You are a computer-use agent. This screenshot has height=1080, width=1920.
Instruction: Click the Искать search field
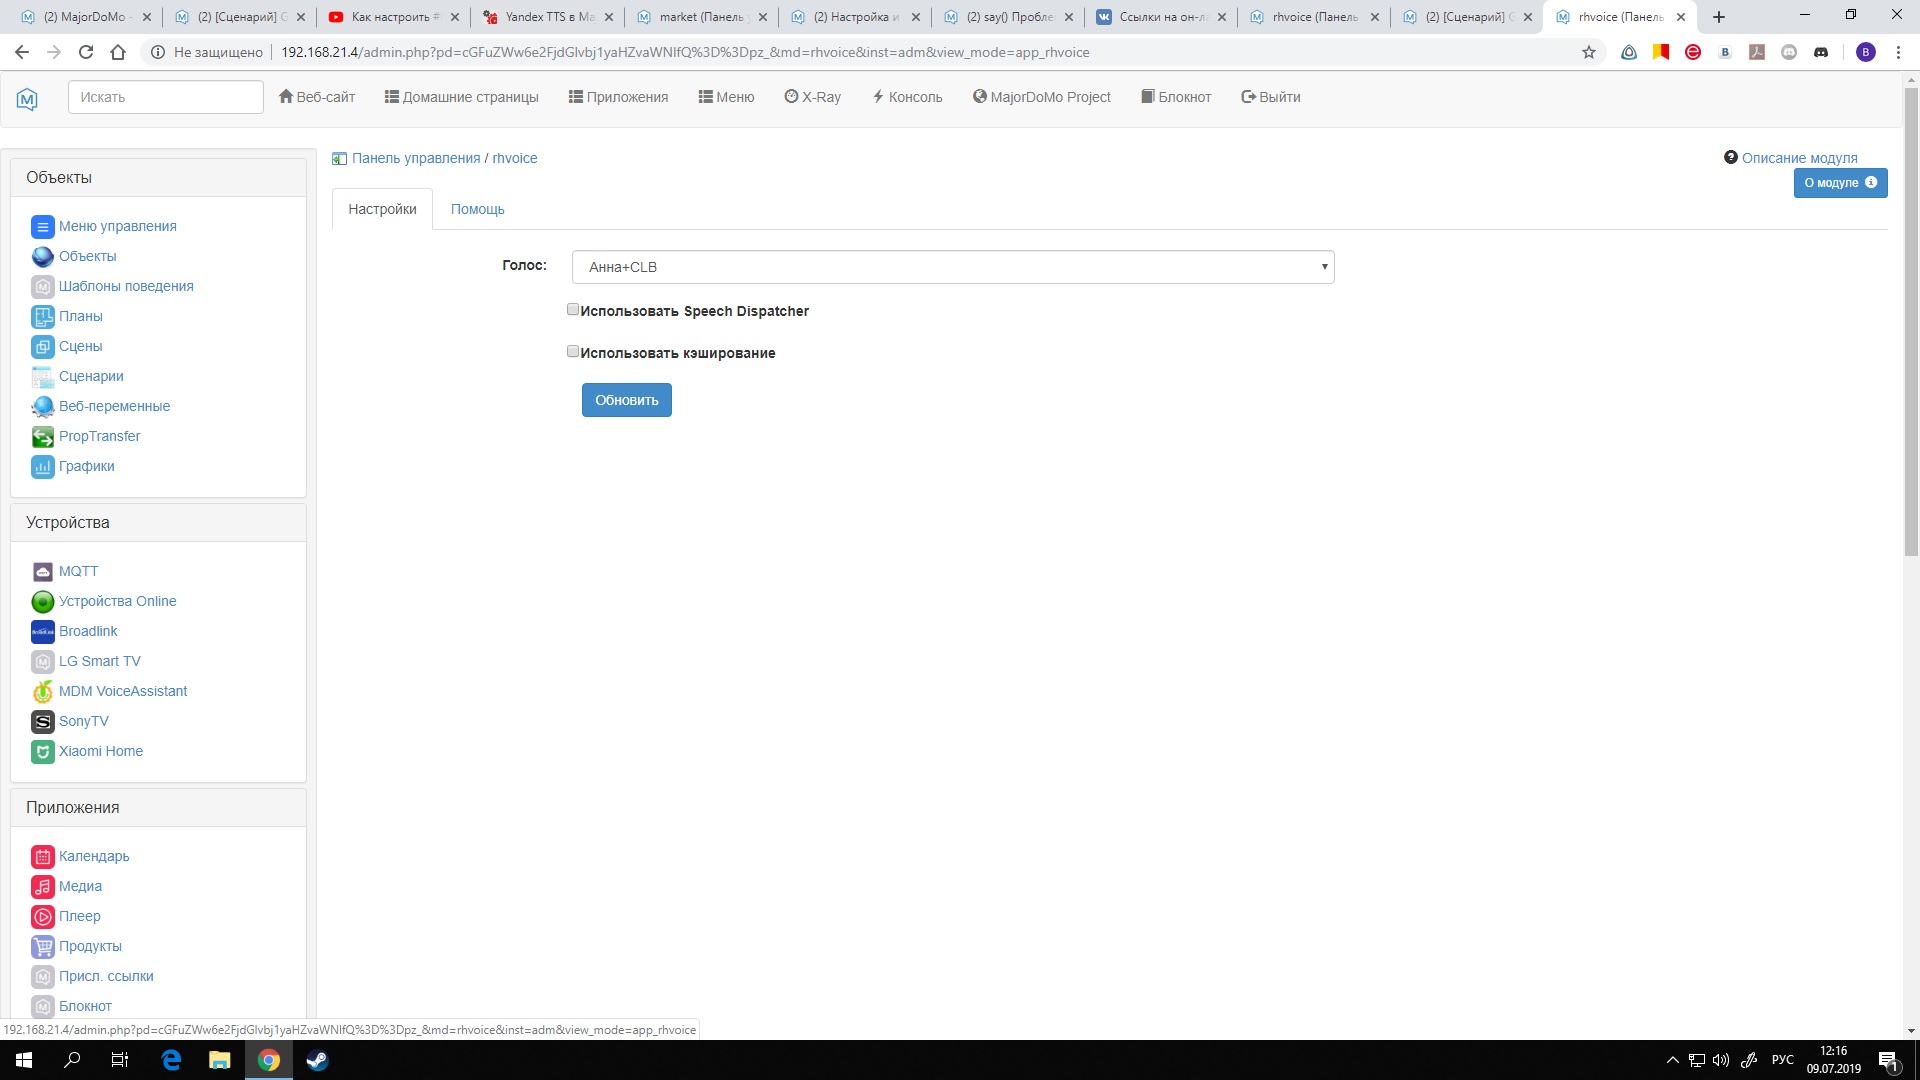[165, 97]
